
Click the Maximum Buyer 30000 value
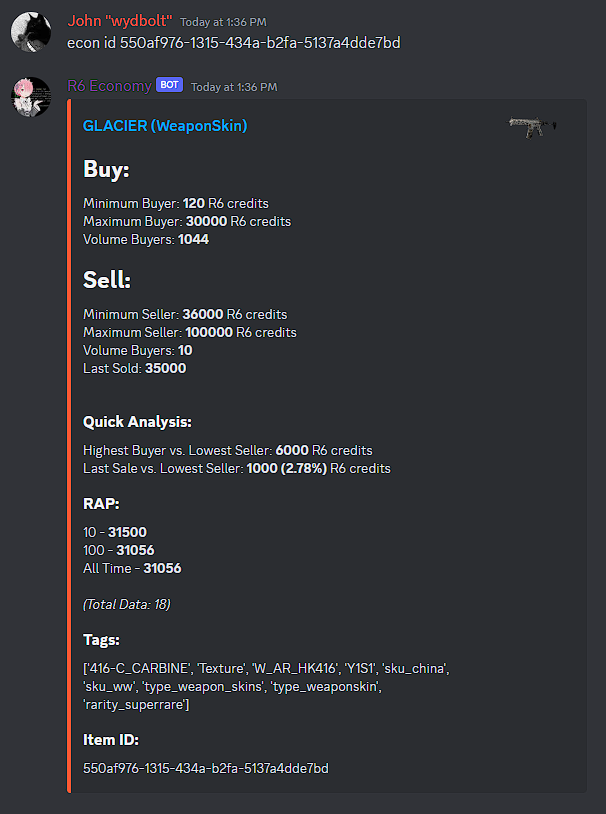click(207, 222)
